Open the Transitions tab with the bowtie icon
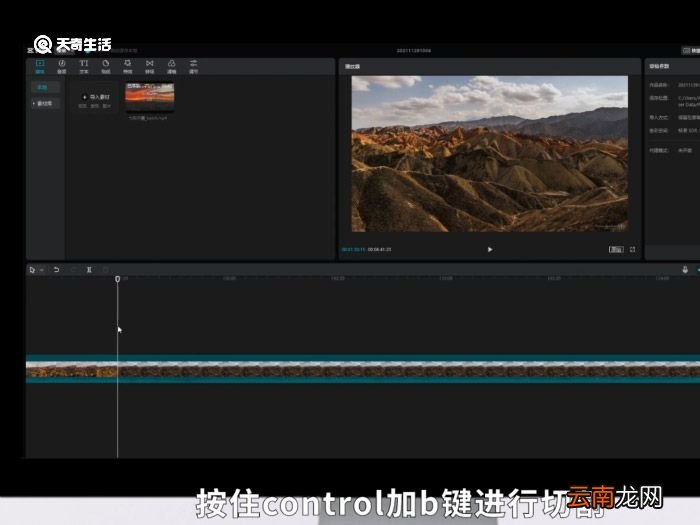 (x=150, y=67)
